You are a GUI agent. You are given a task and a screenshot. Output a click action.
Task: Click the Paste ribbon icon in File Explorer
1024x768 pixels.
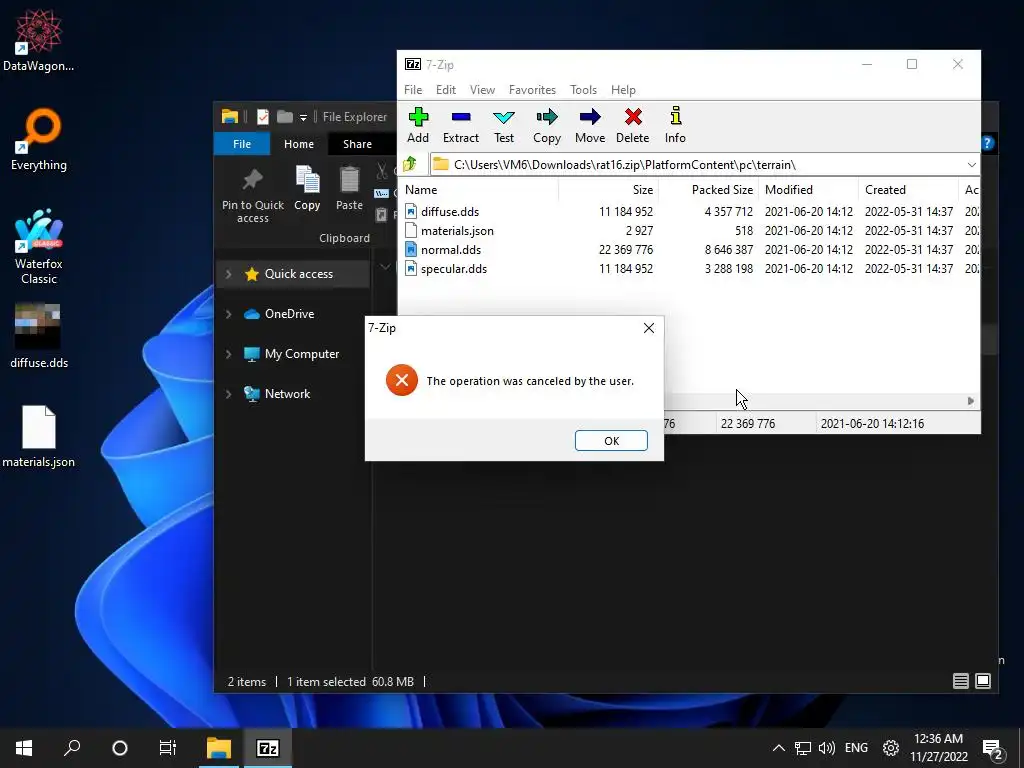pyautogui.click(x=349, y=188)
